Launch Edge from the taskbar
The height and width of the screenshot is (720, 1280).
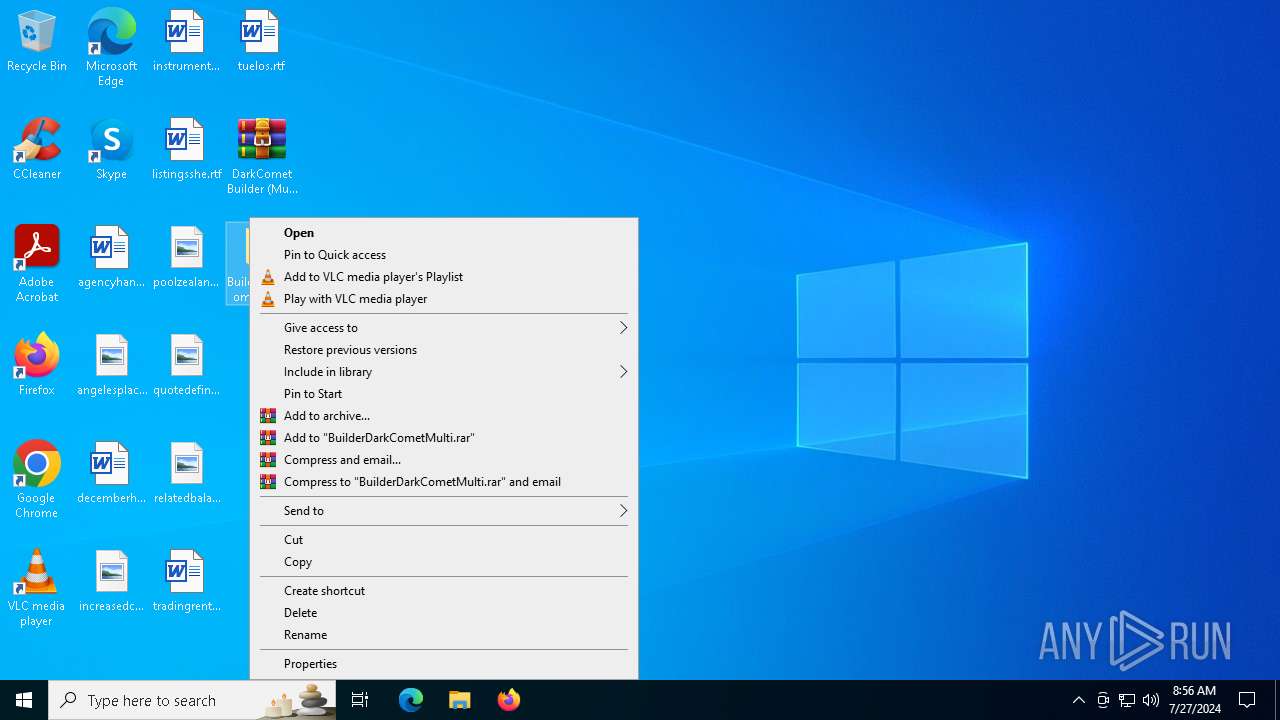tap(411, 700)
